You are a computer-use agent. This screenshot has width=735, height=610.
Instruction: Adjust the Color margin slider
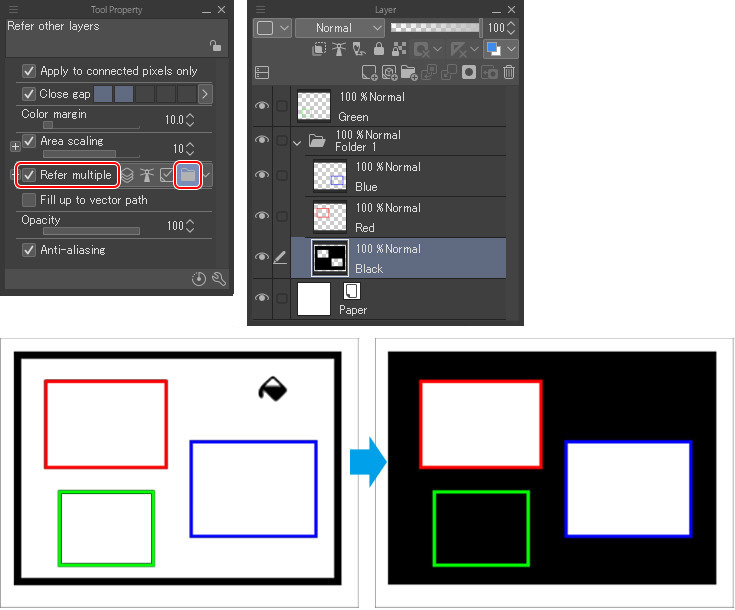coord(91,125)
